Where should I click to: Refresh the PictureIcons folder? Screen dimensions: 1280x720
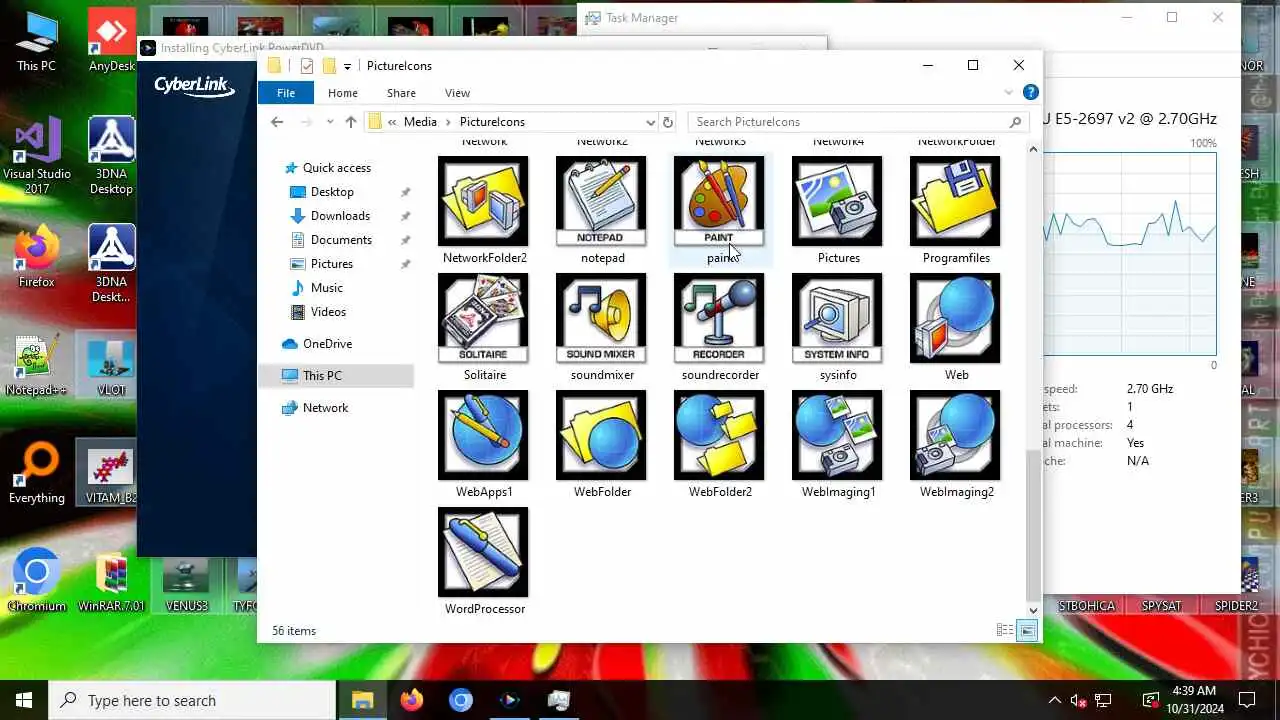click(669, 122)
